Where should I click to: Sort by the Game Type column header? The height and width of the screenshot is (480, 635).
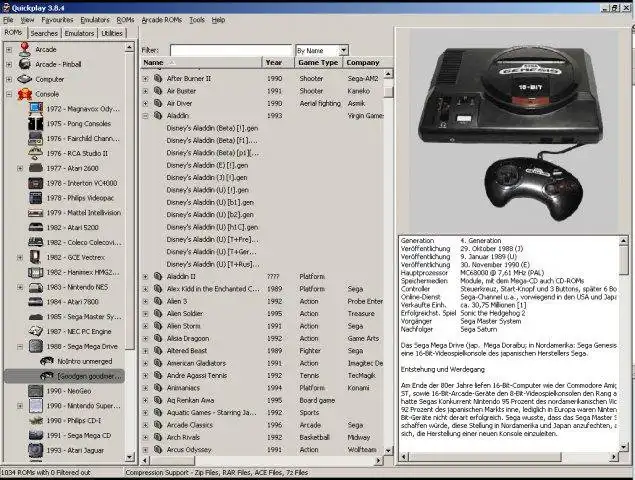tap(319, 62)
